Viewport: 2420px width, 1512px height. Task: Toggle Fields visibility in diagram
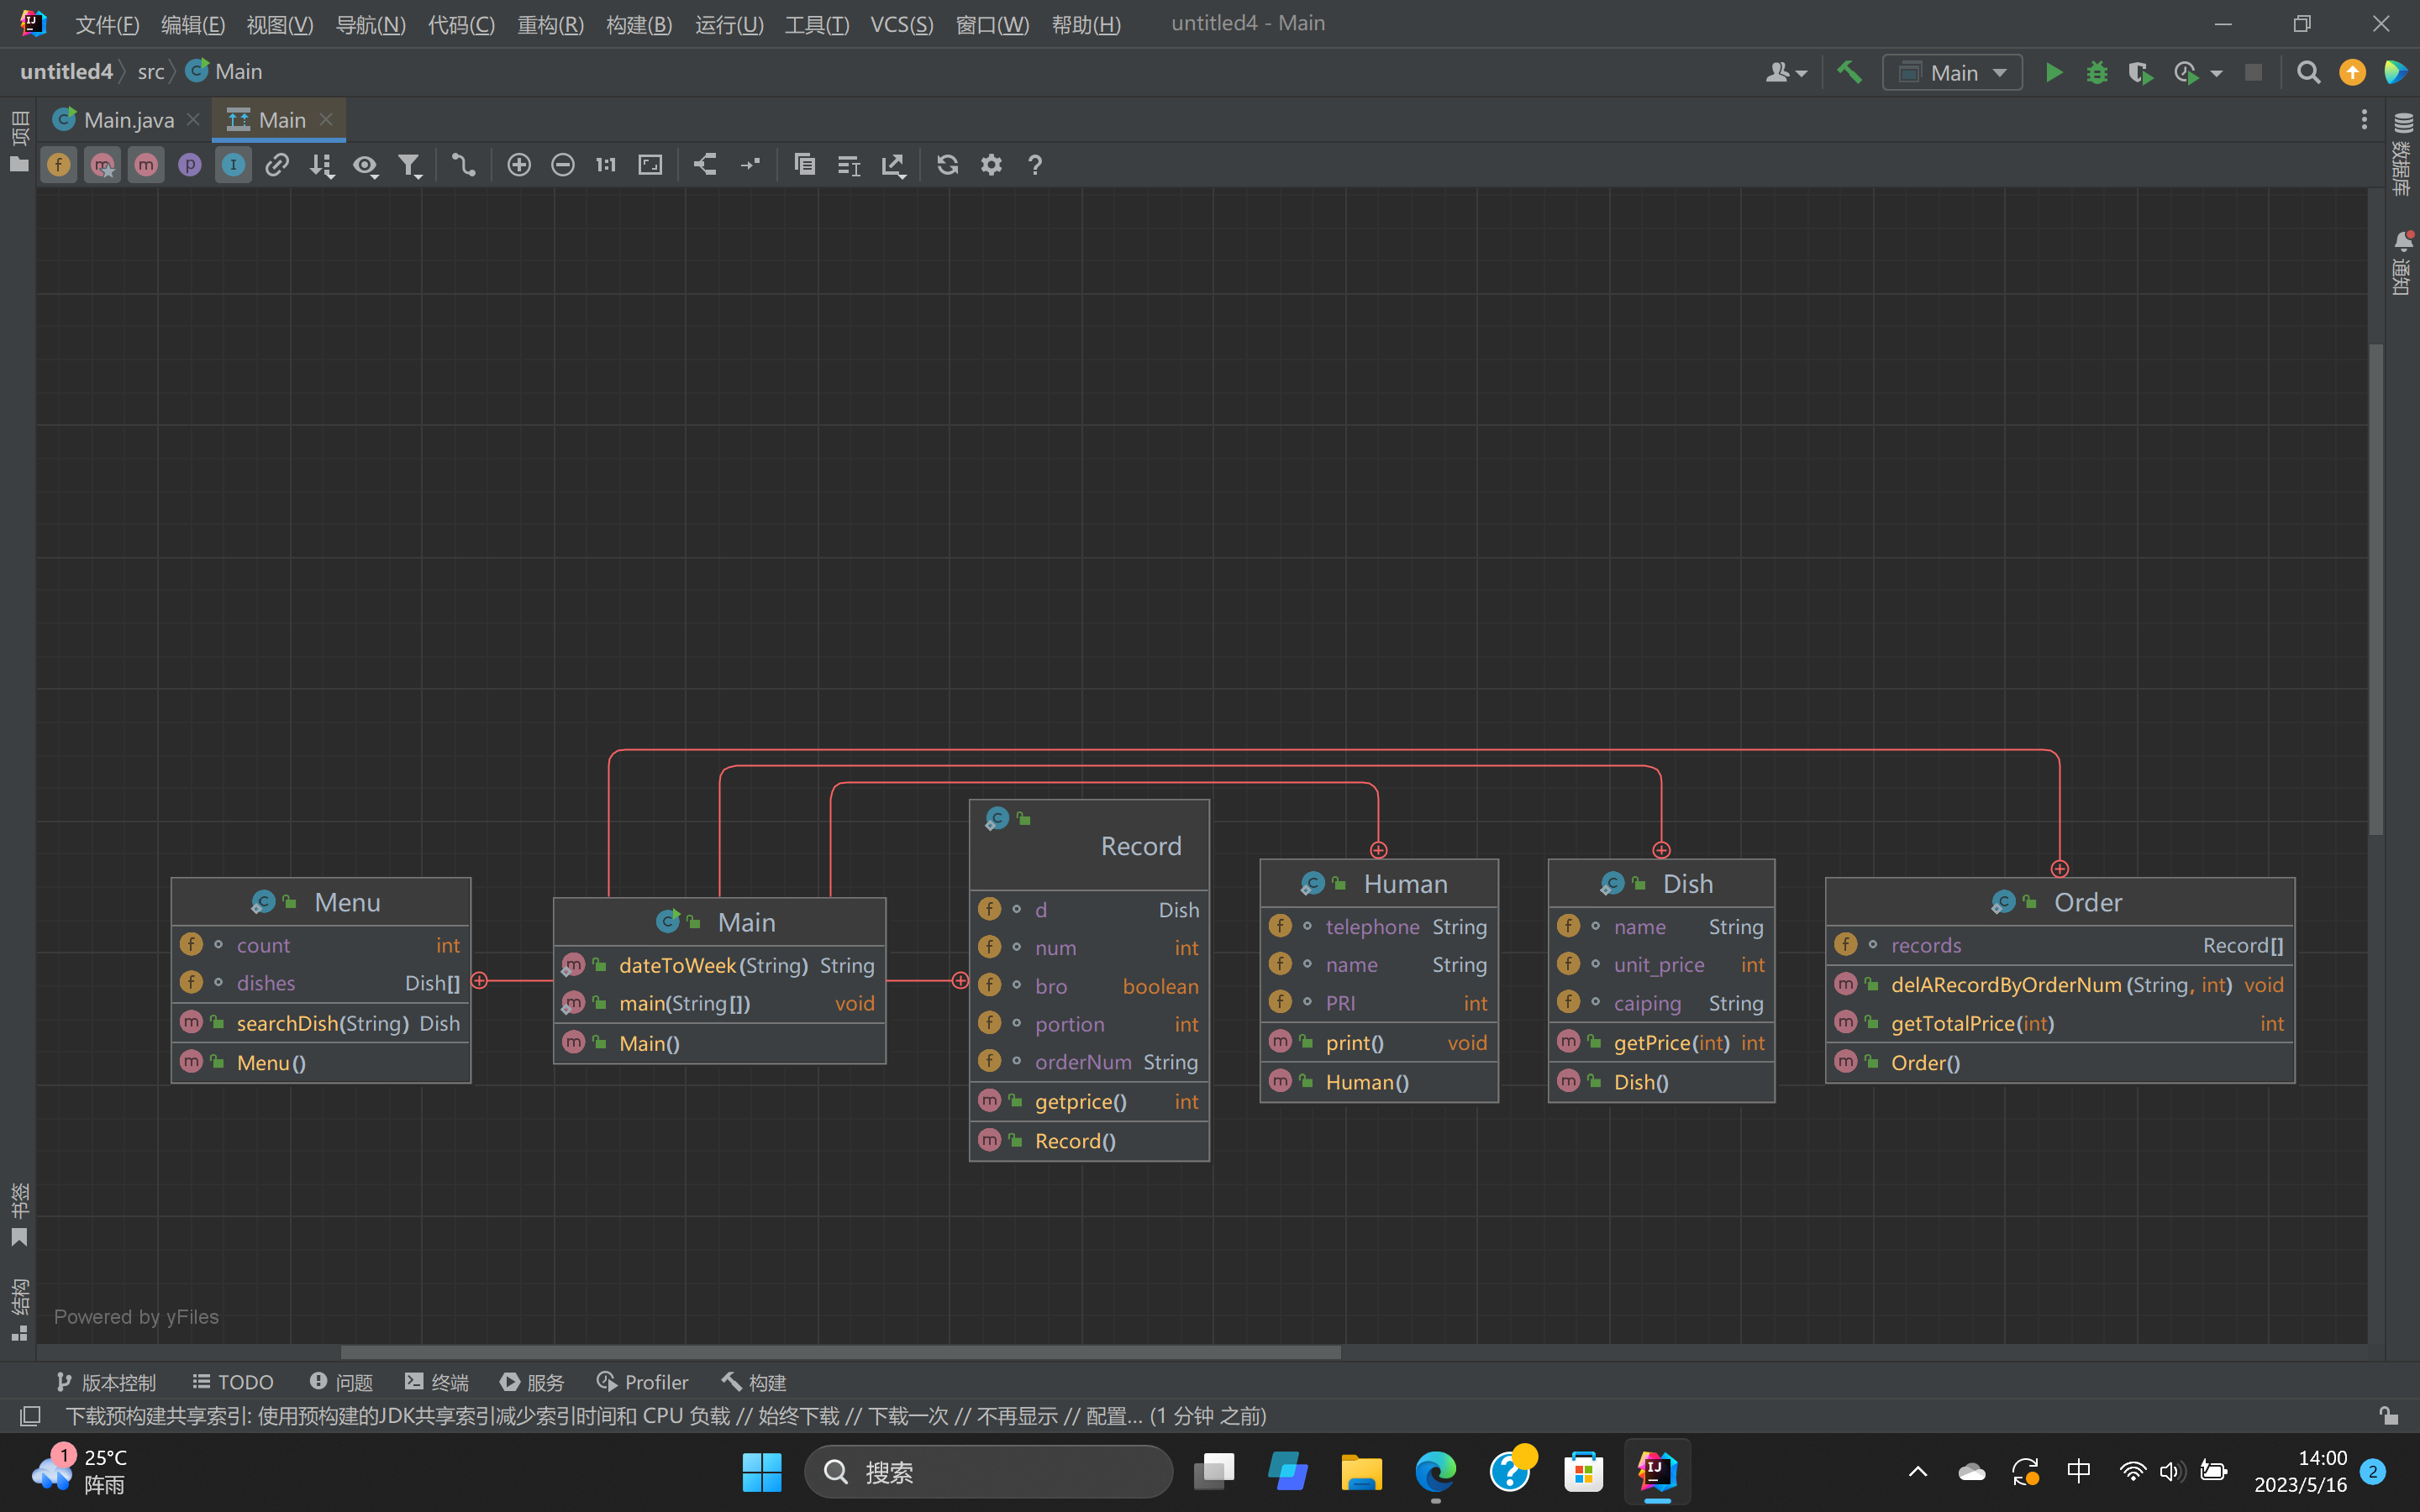coord(59,165)
